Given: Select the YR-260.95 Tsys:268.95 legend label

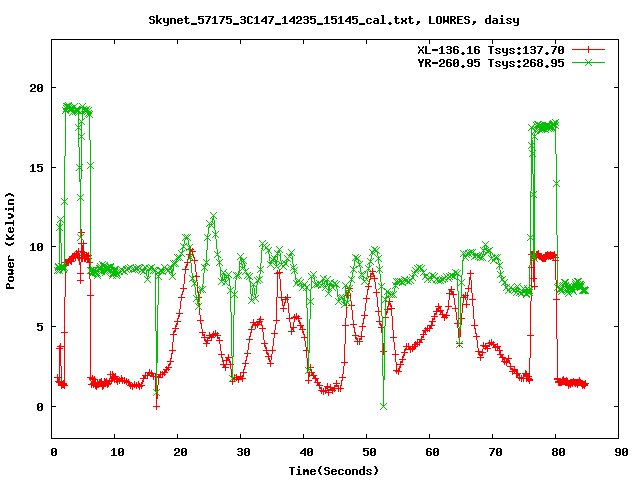Looking at the screenshot, I should point(491,63).
